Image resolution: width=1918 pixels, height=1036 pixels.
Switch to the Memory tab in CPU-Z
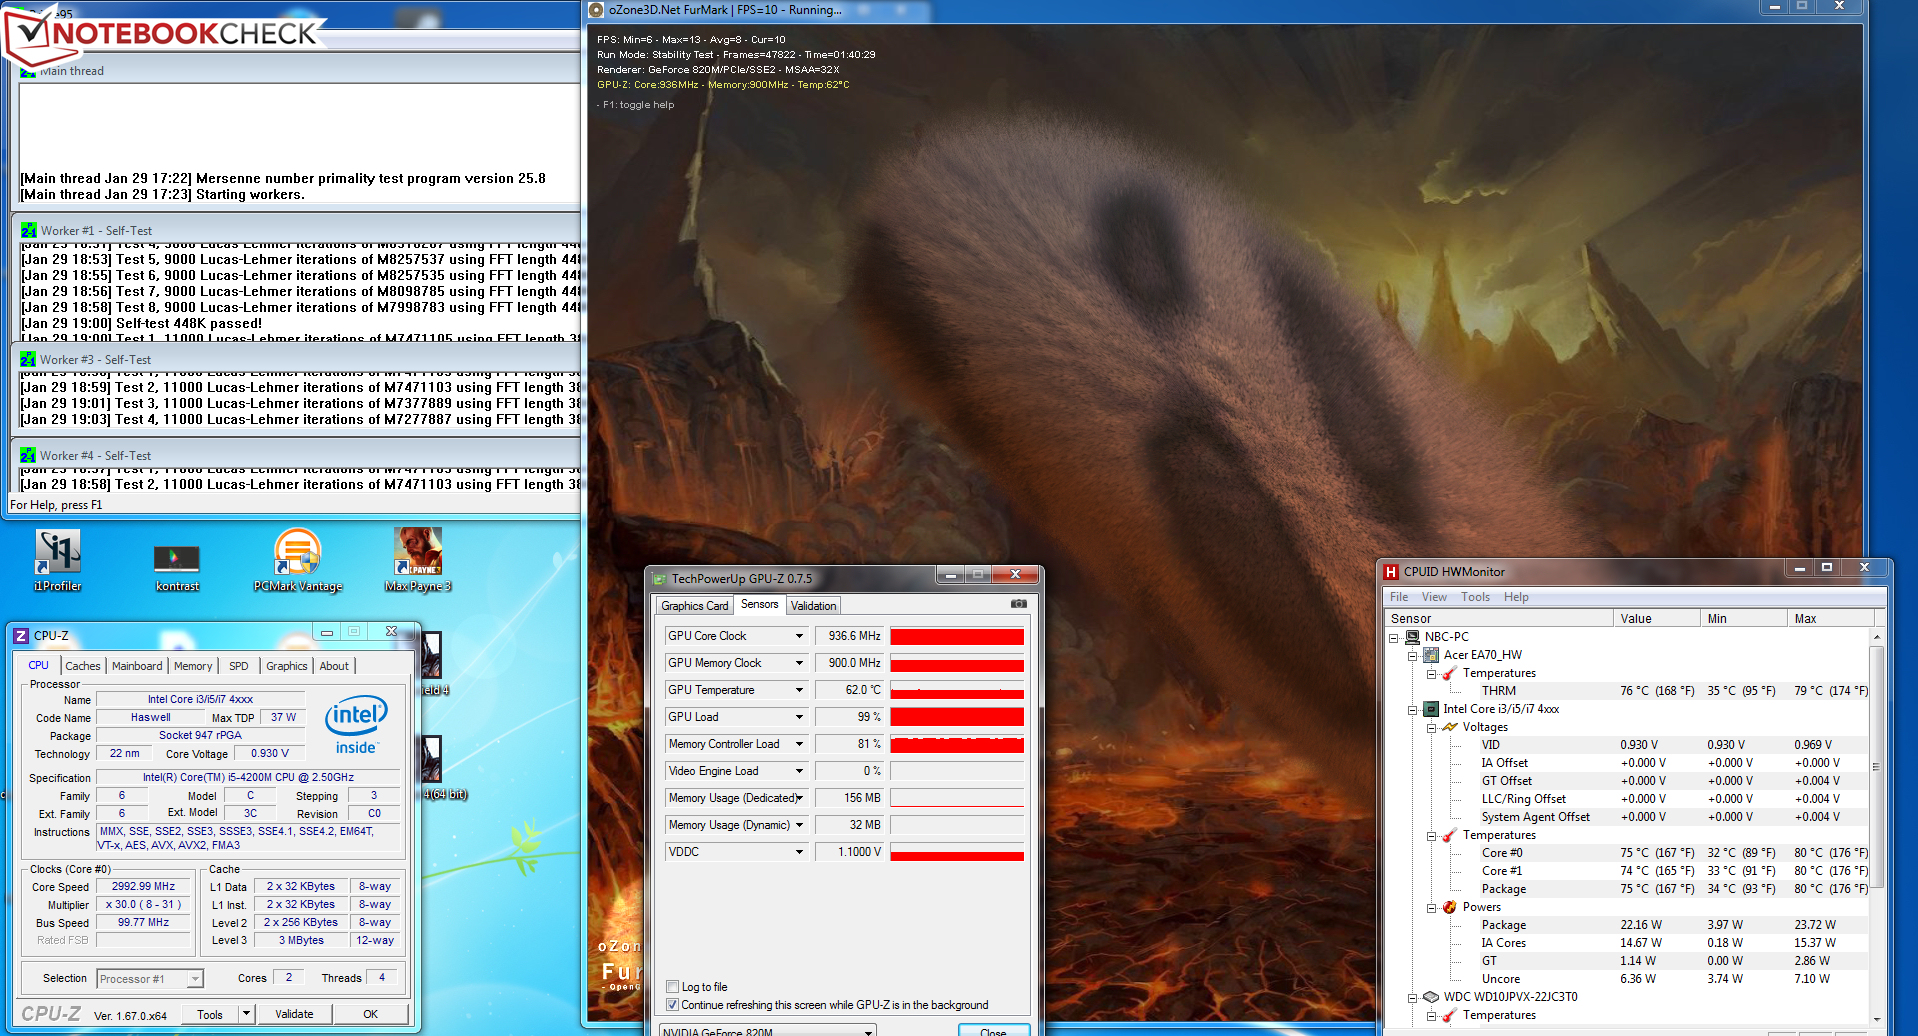coord(193,666)
